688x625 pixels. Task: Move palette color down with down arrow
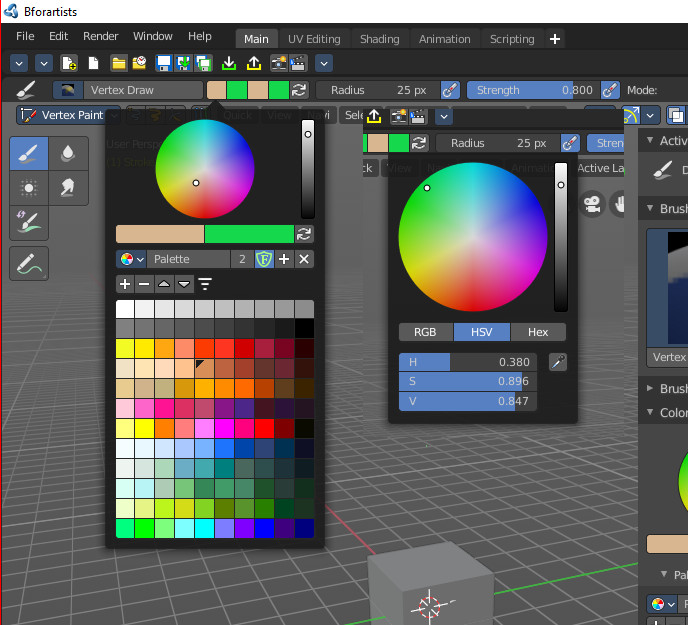click(184, 284)
